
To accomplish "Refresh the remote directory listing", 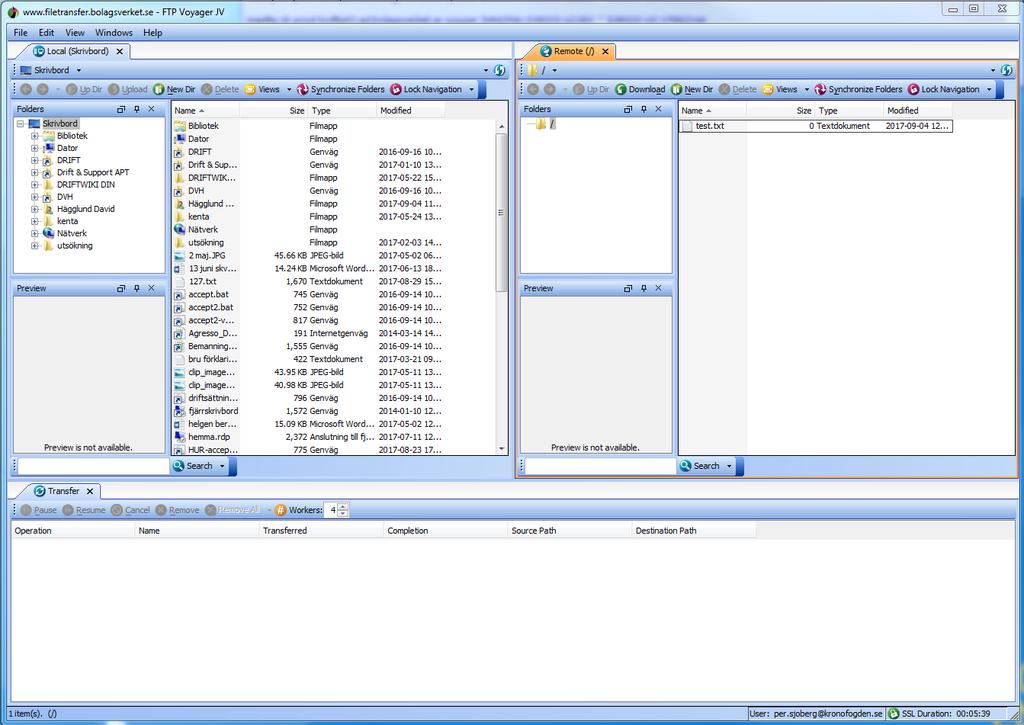I will (x=1006, y=70).
